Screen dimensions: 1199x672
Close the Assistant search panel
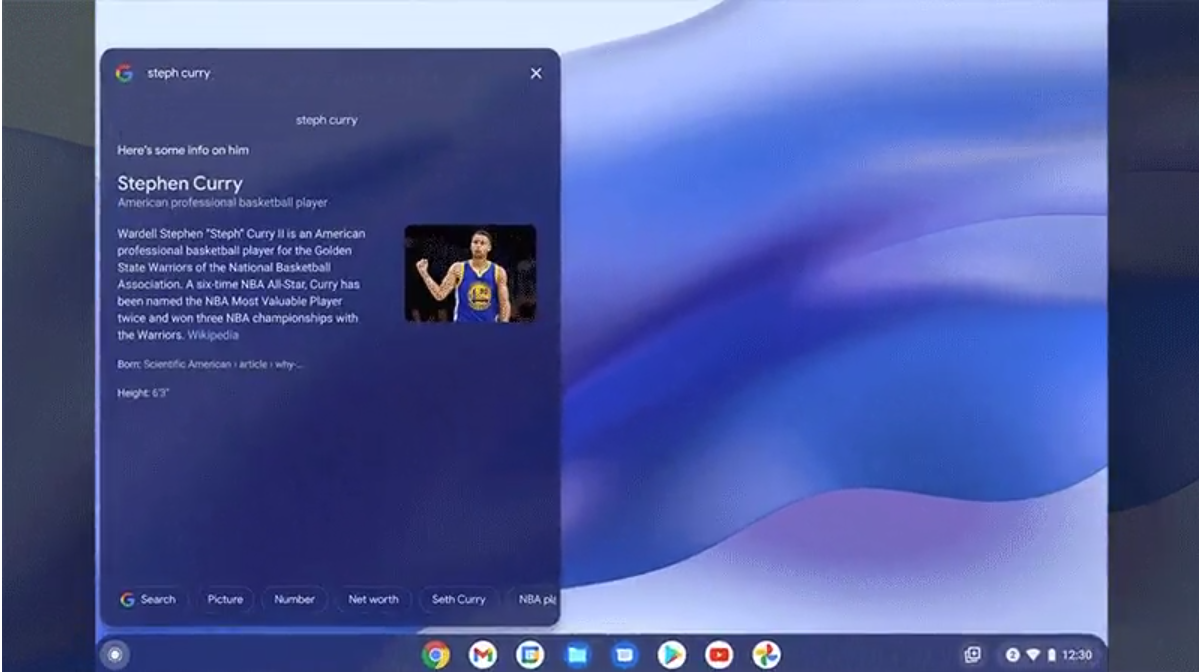[536, 73]
